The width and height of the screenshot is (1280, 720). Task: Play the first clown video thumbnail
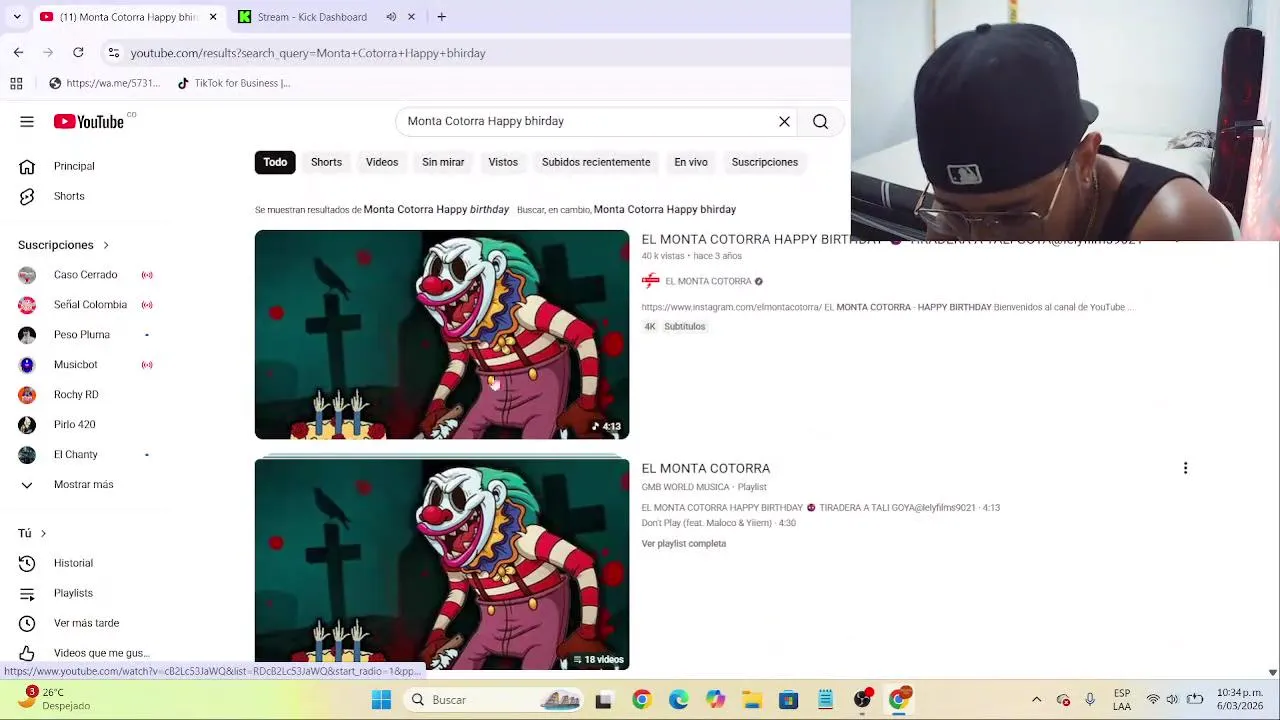pos(442,335)
